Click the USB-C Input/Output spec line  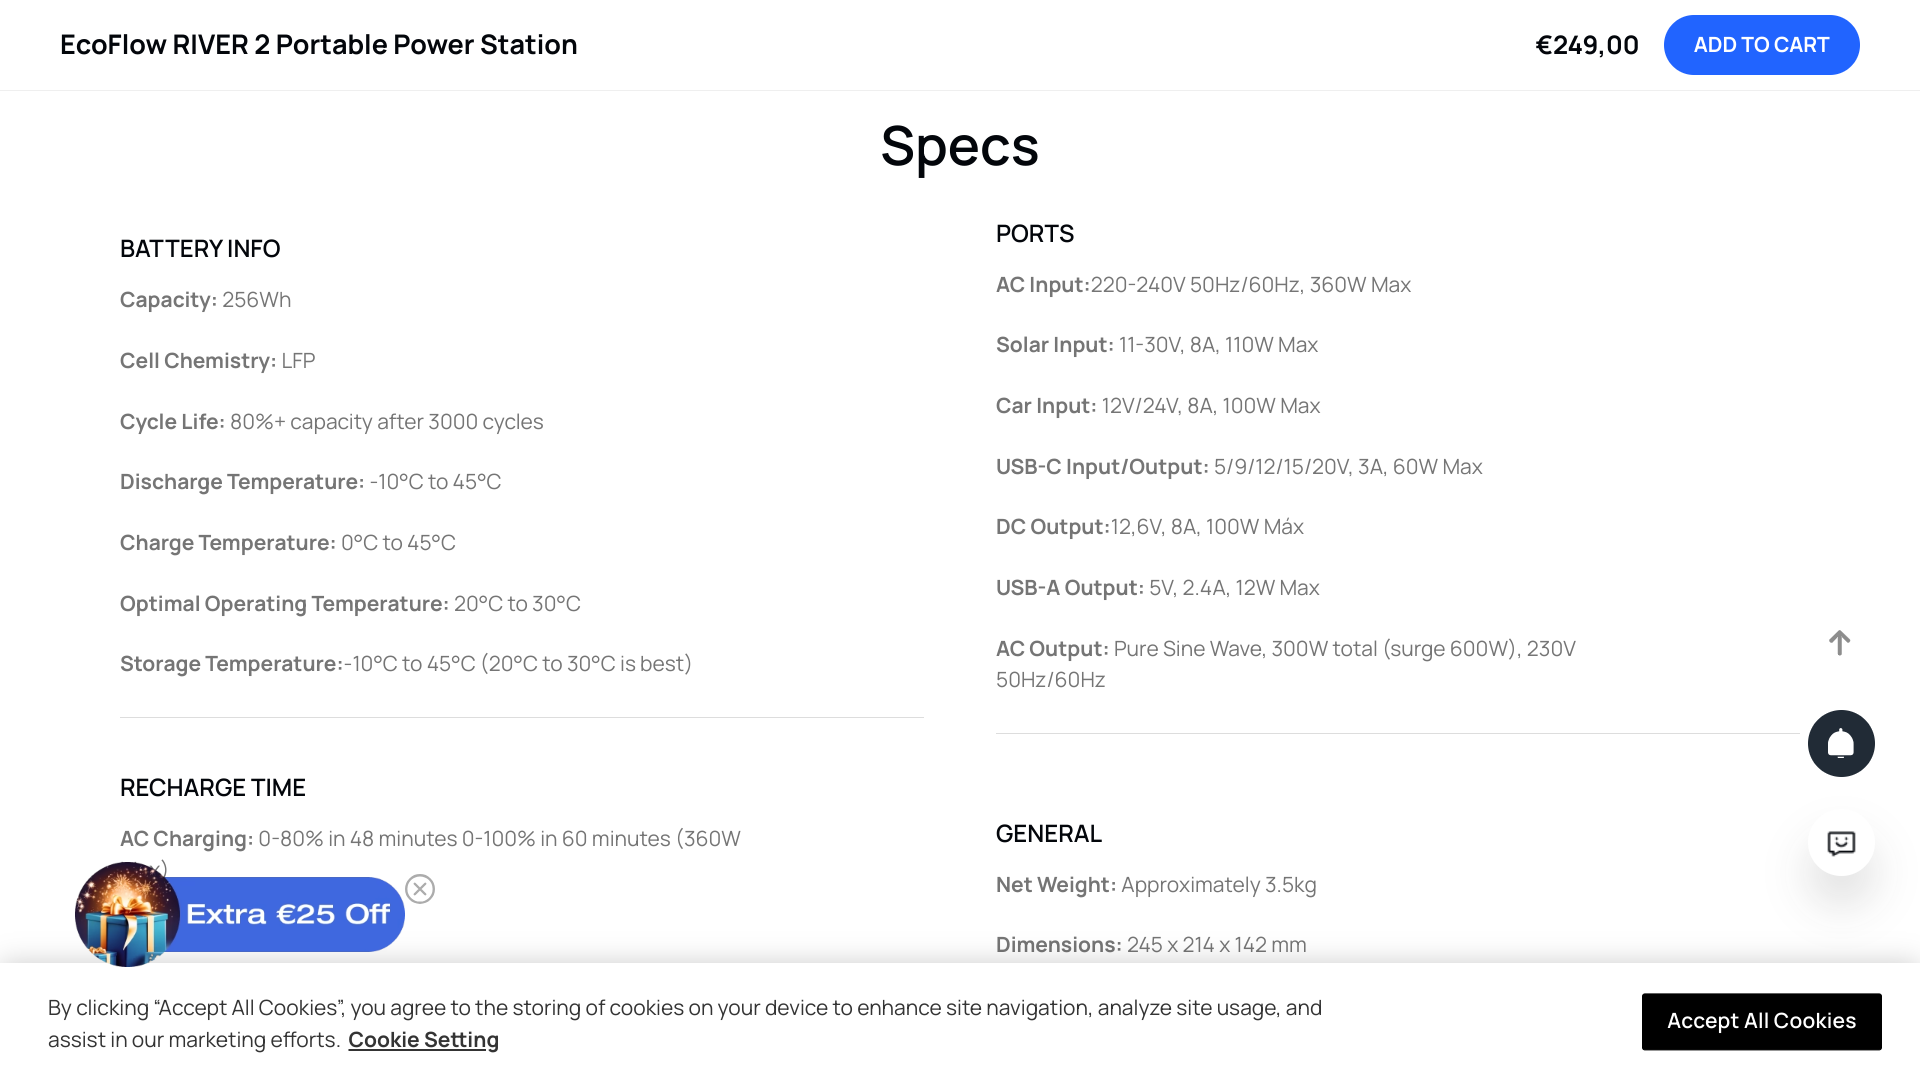1238,467
